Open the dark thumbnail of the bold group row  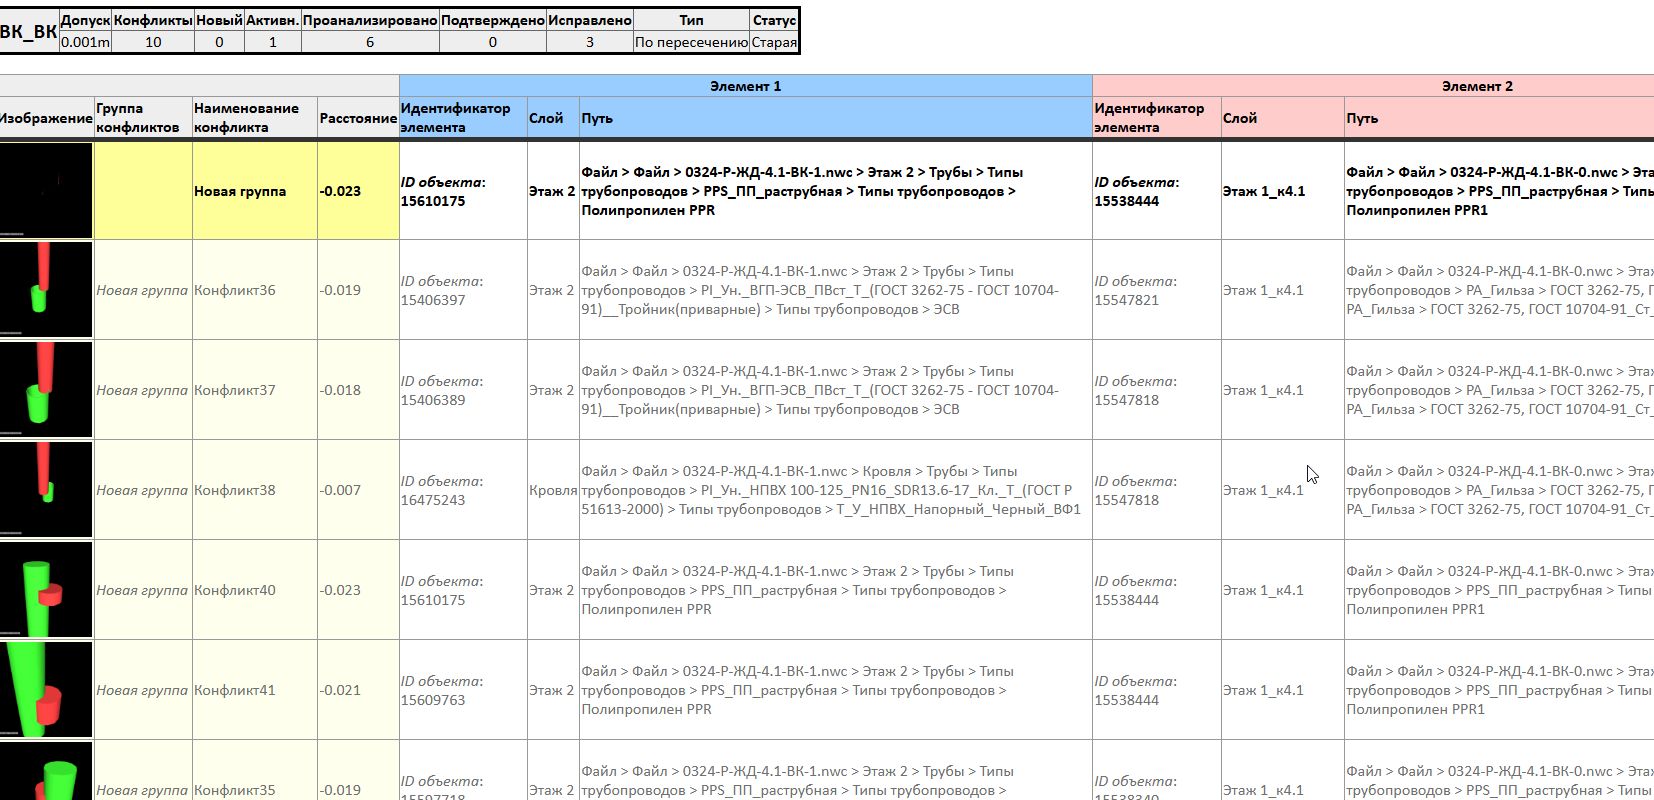pyautogui.click(x=46, y=190)
